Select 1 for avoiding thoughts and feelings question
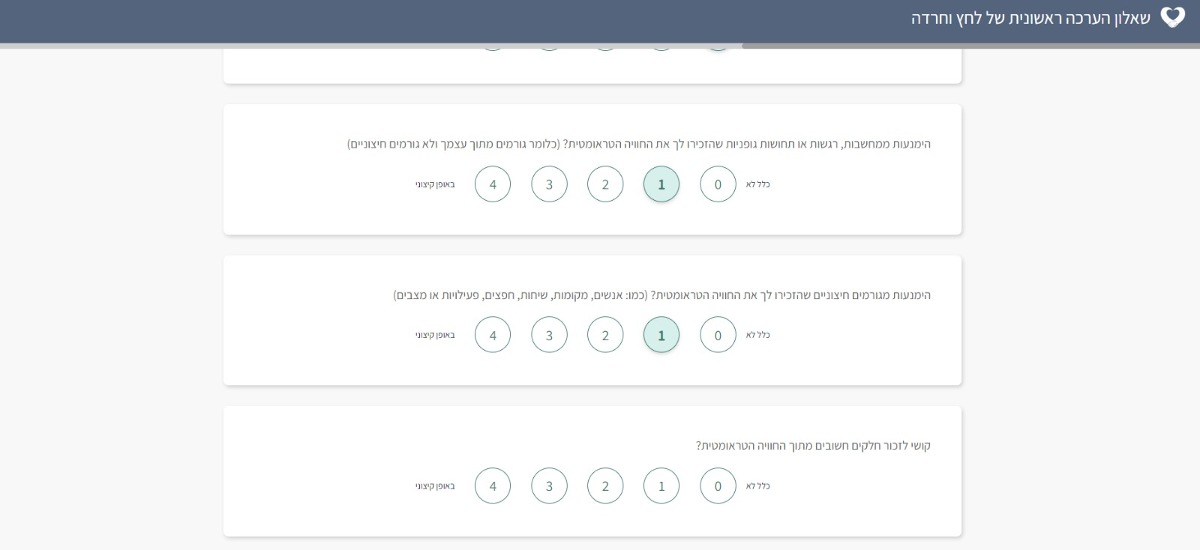The height and width of the screenshot is (550, 1200). [661, 184]
